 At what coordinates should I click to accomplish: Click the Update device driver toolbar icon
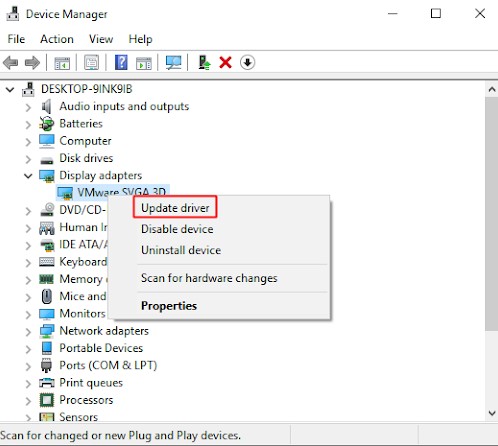tap(204, 62)
